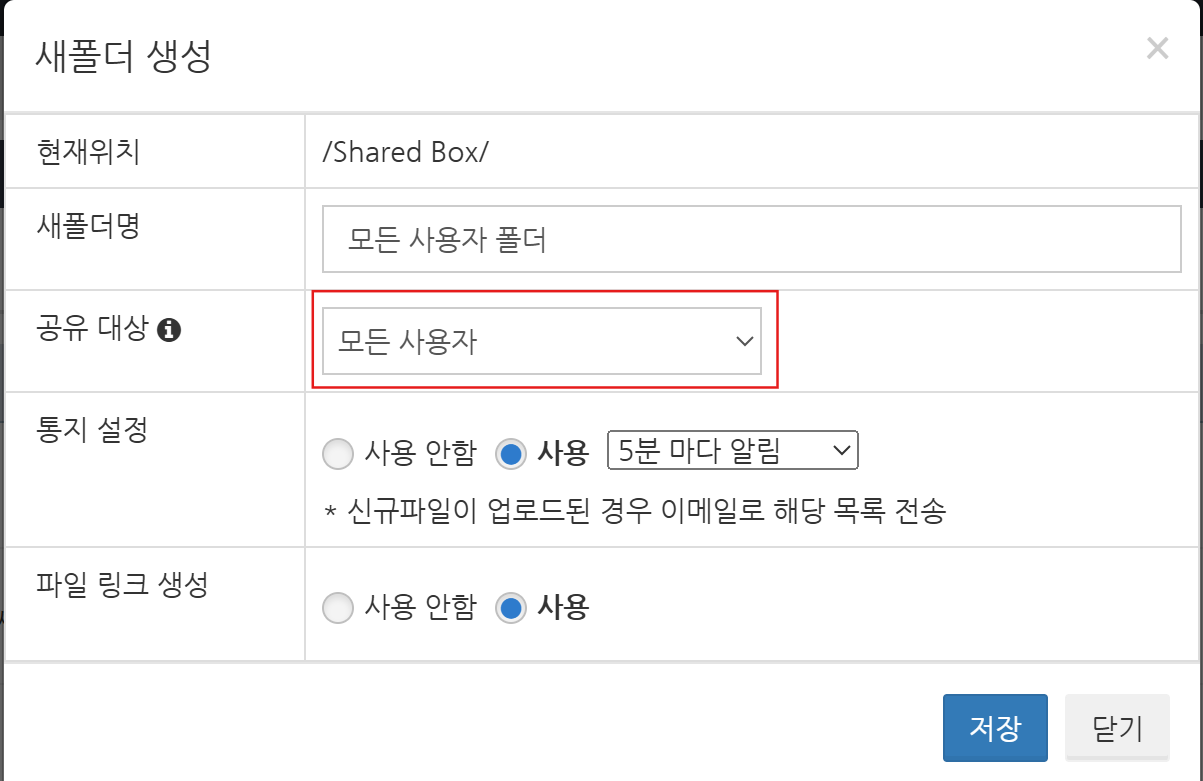Click the 새폴더명 text input field
This screenshot has width=1203, height=781.
coord(751,239)
